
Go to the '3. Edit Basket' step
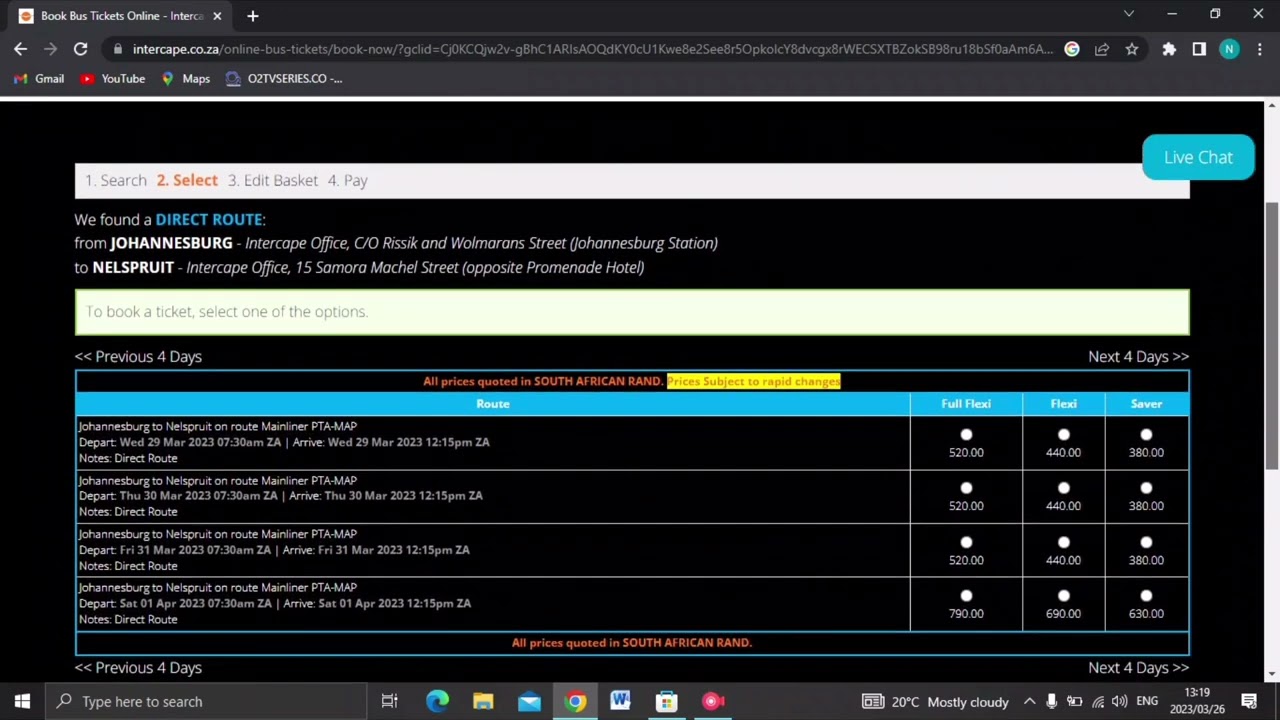pos(273,180)
